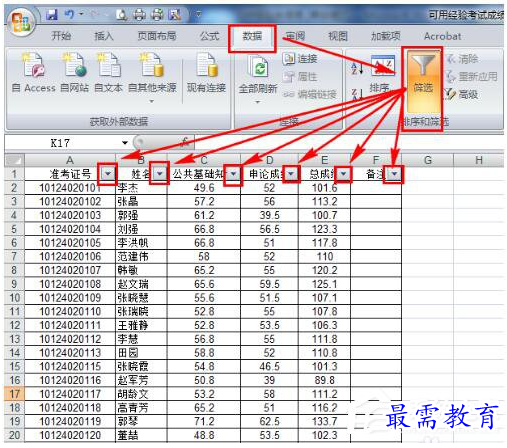Open filter dropdown for 姓名 column

[x=160, y=174]
